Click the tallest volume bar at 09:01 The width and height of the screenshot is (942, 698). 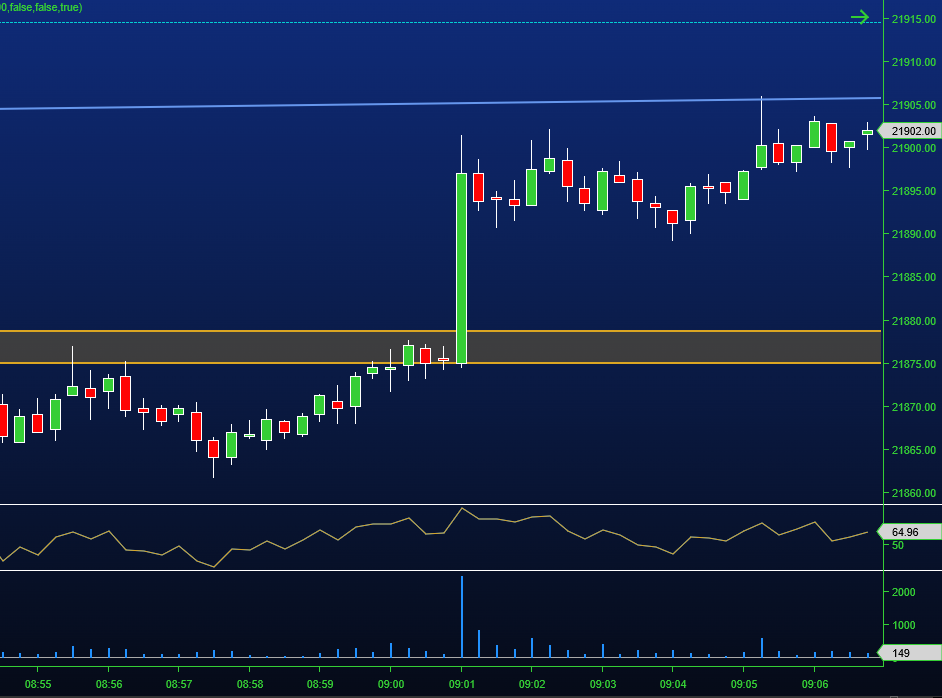(x=461, y=617)
